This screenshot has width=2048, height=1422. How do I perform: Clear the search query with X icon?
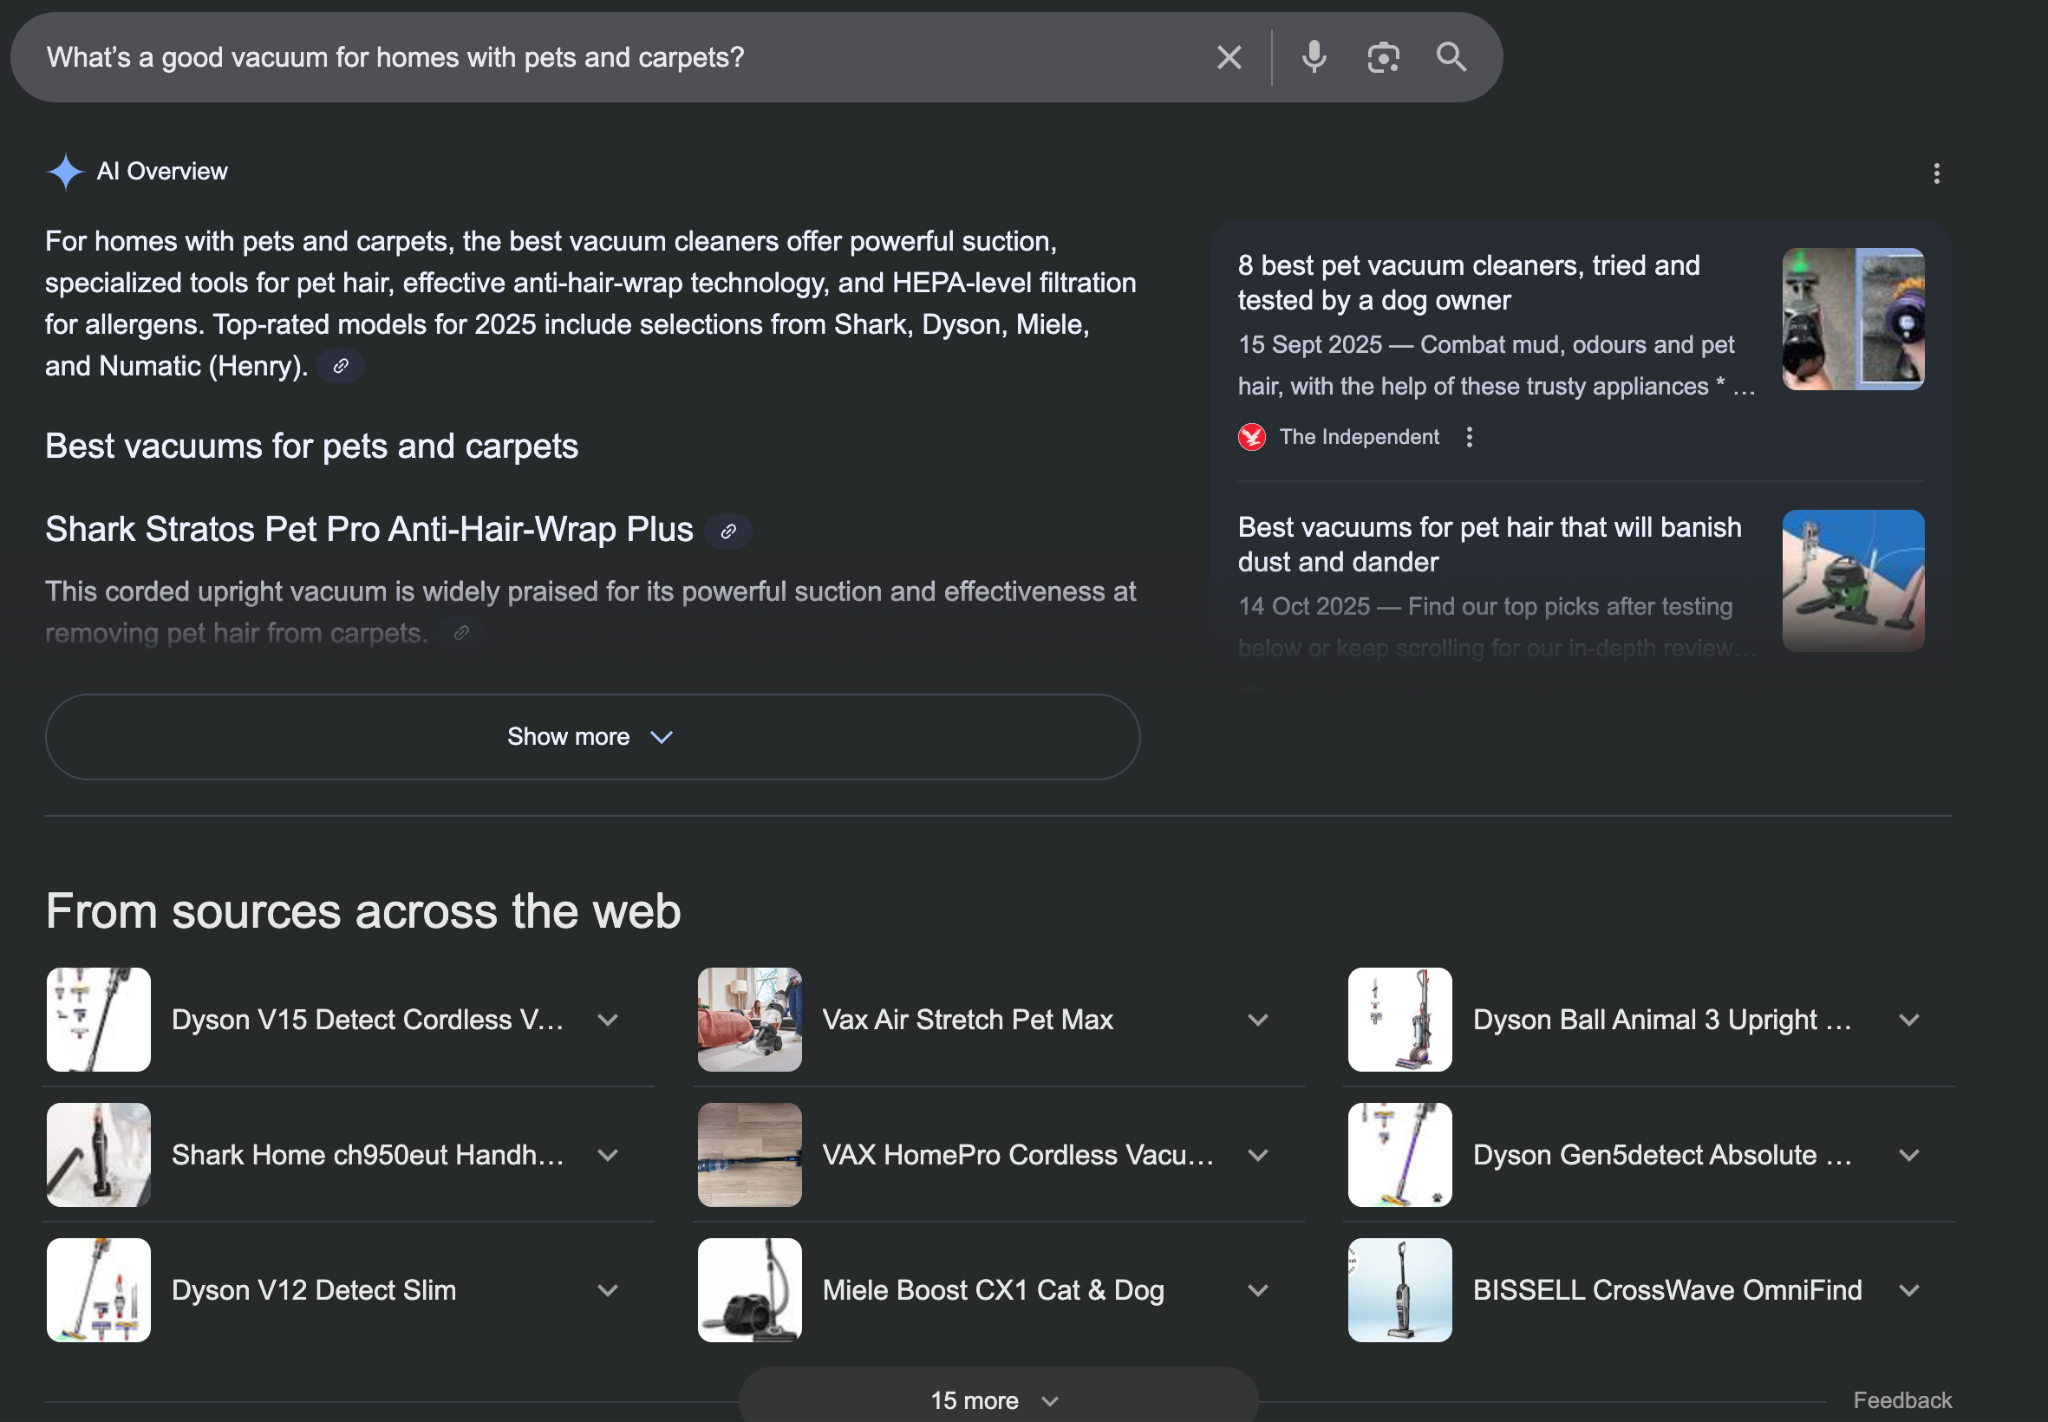tap(1229, 58)
